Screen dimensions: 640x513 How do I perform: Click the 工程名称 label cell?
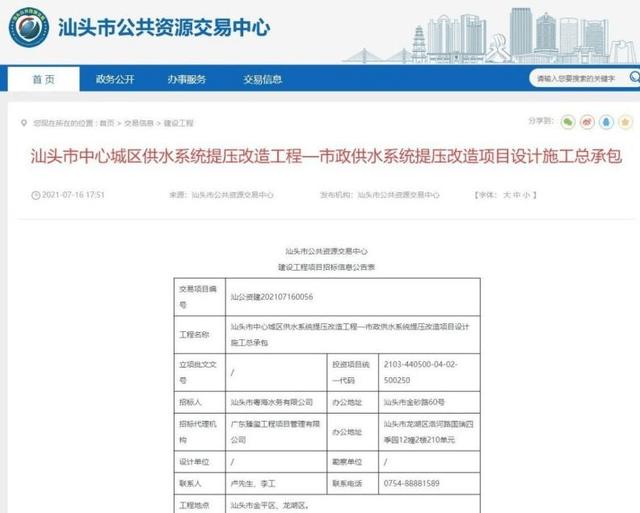[200, 335]
